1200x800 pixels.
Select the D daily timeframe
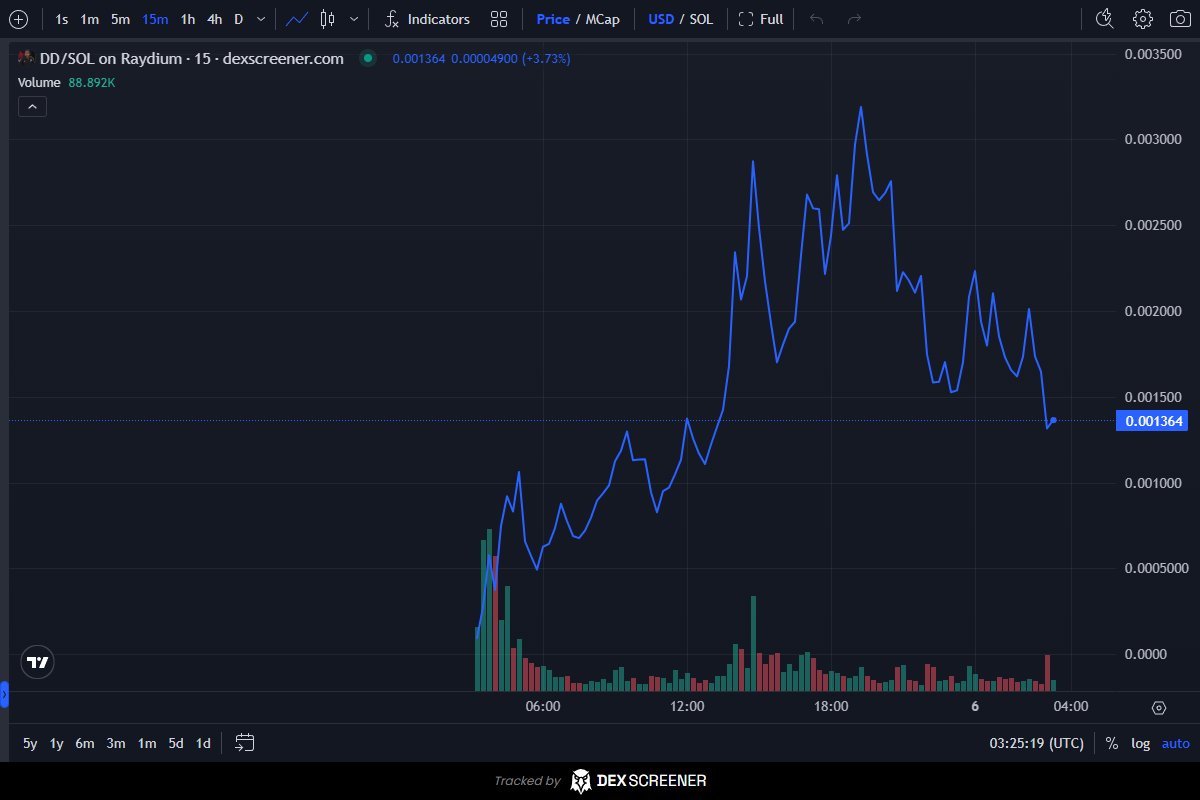(238, 19)
